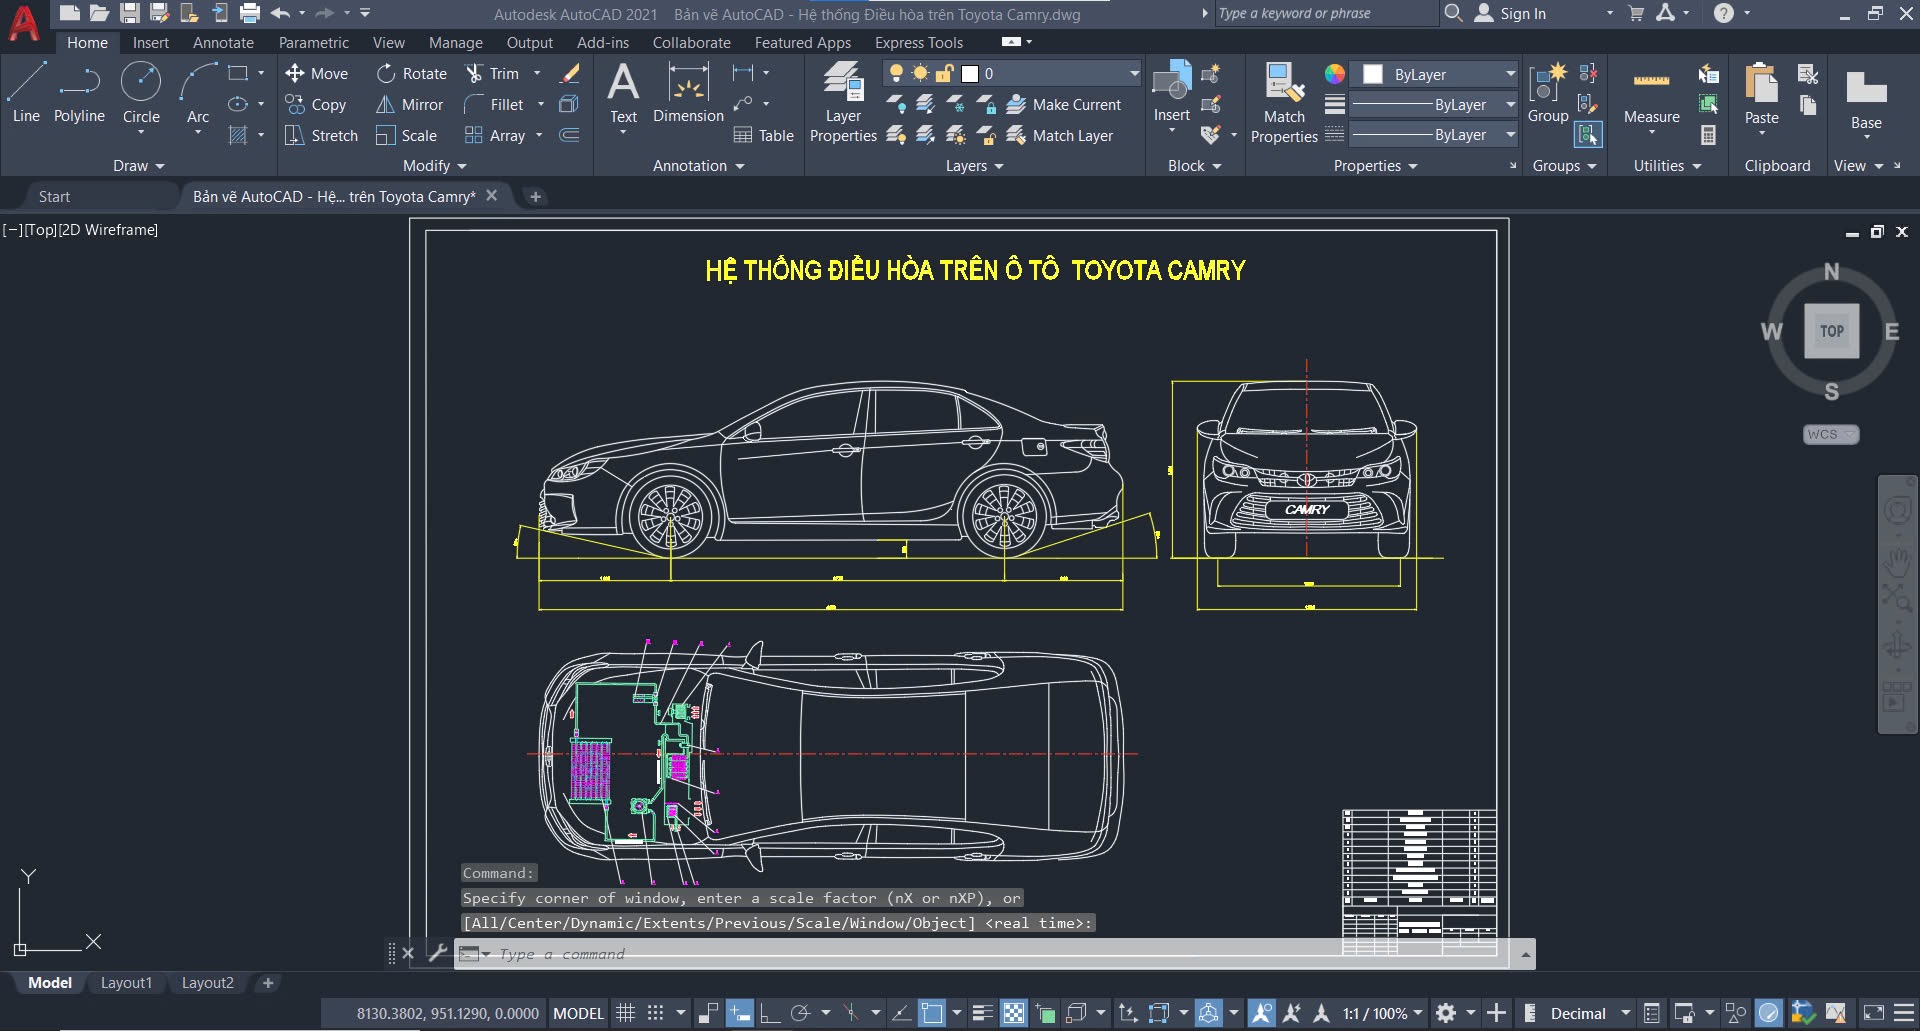Click the Base view icon
Image resolution: width=1920 pixels, height=1031 pixels.
[x=1866, y=98]
